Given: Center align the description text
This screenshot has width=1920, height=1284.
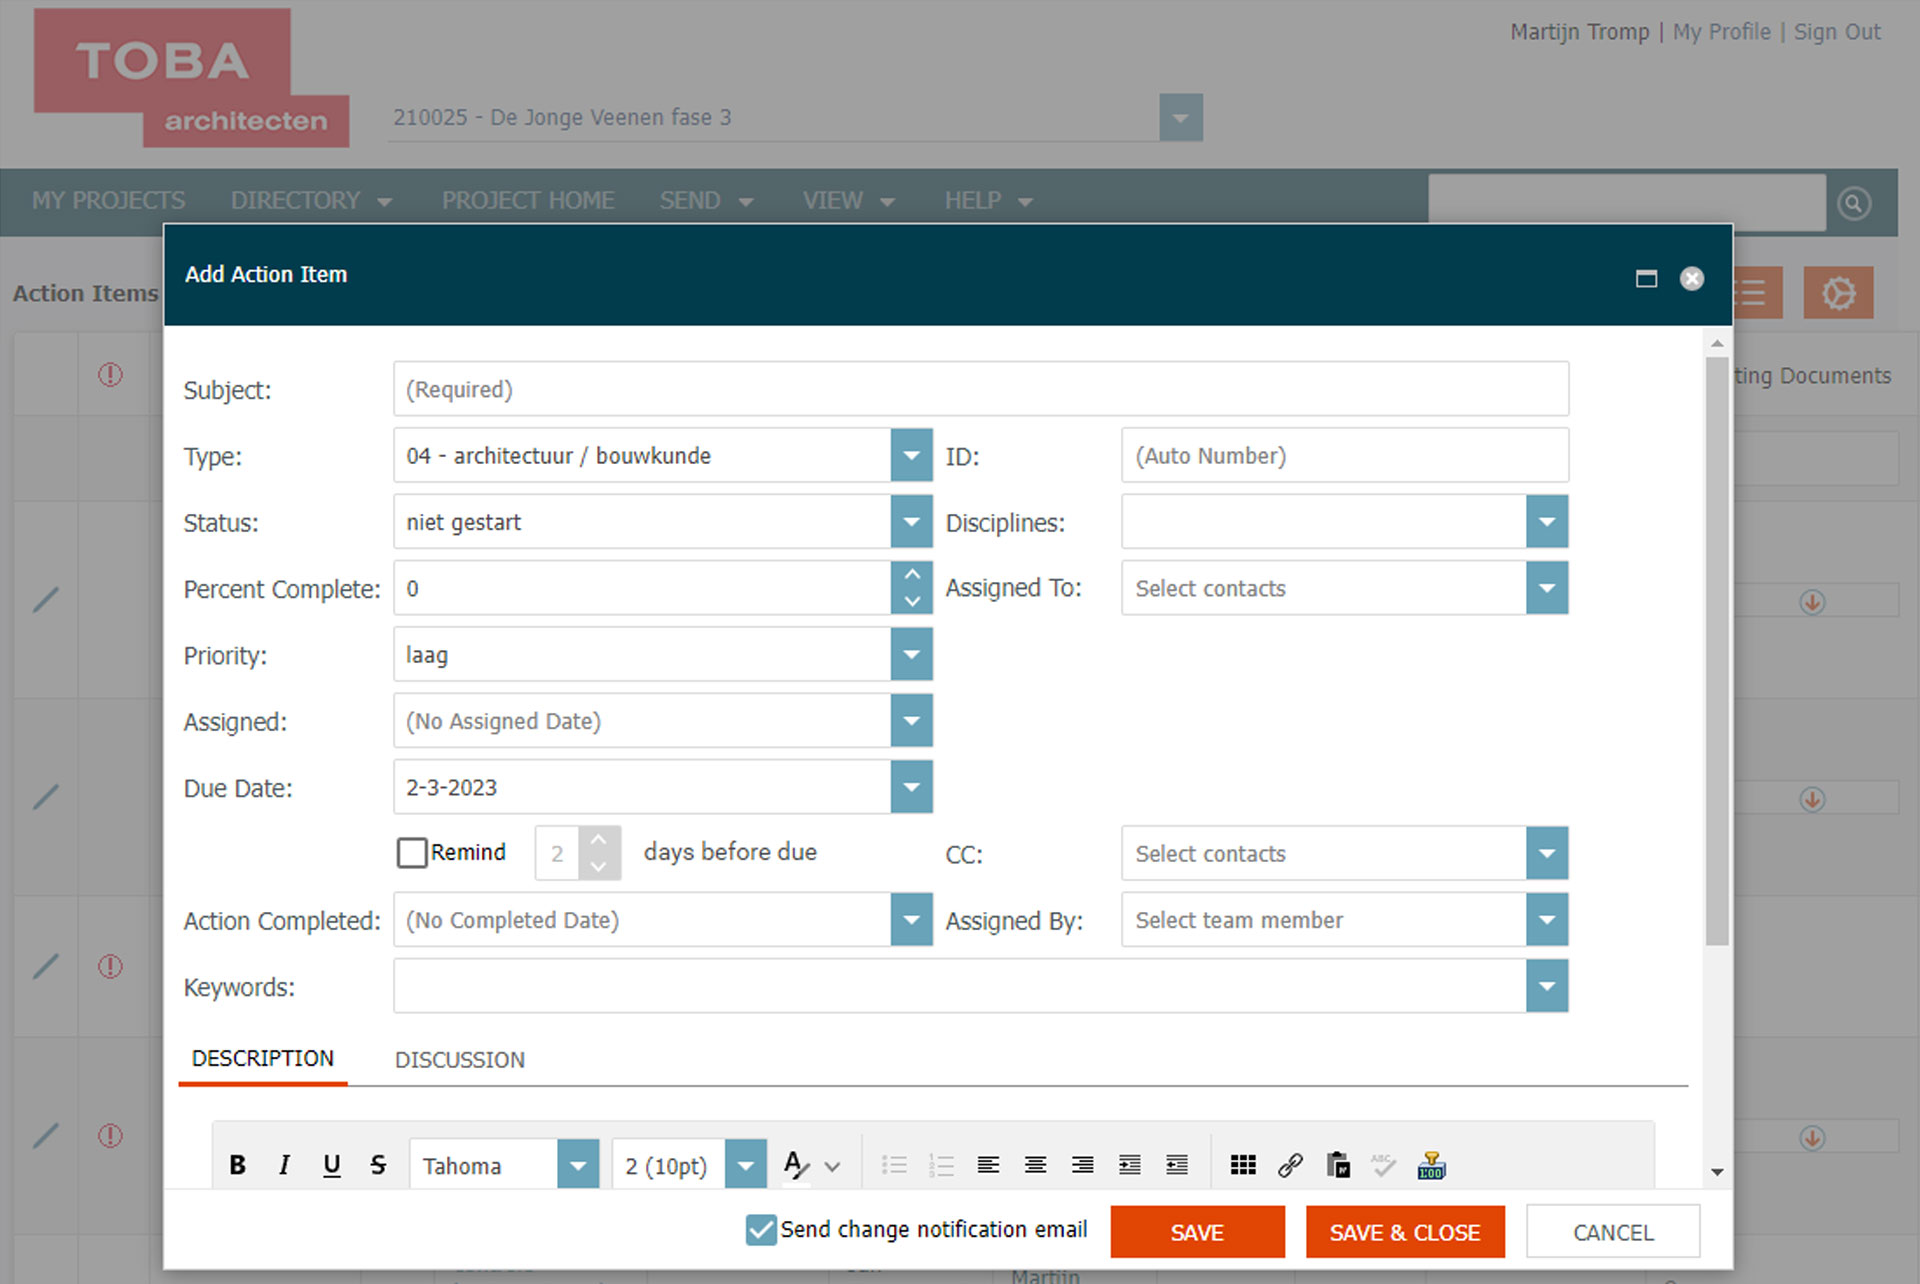Looking at the screenshot, I should [1035, 1165].
